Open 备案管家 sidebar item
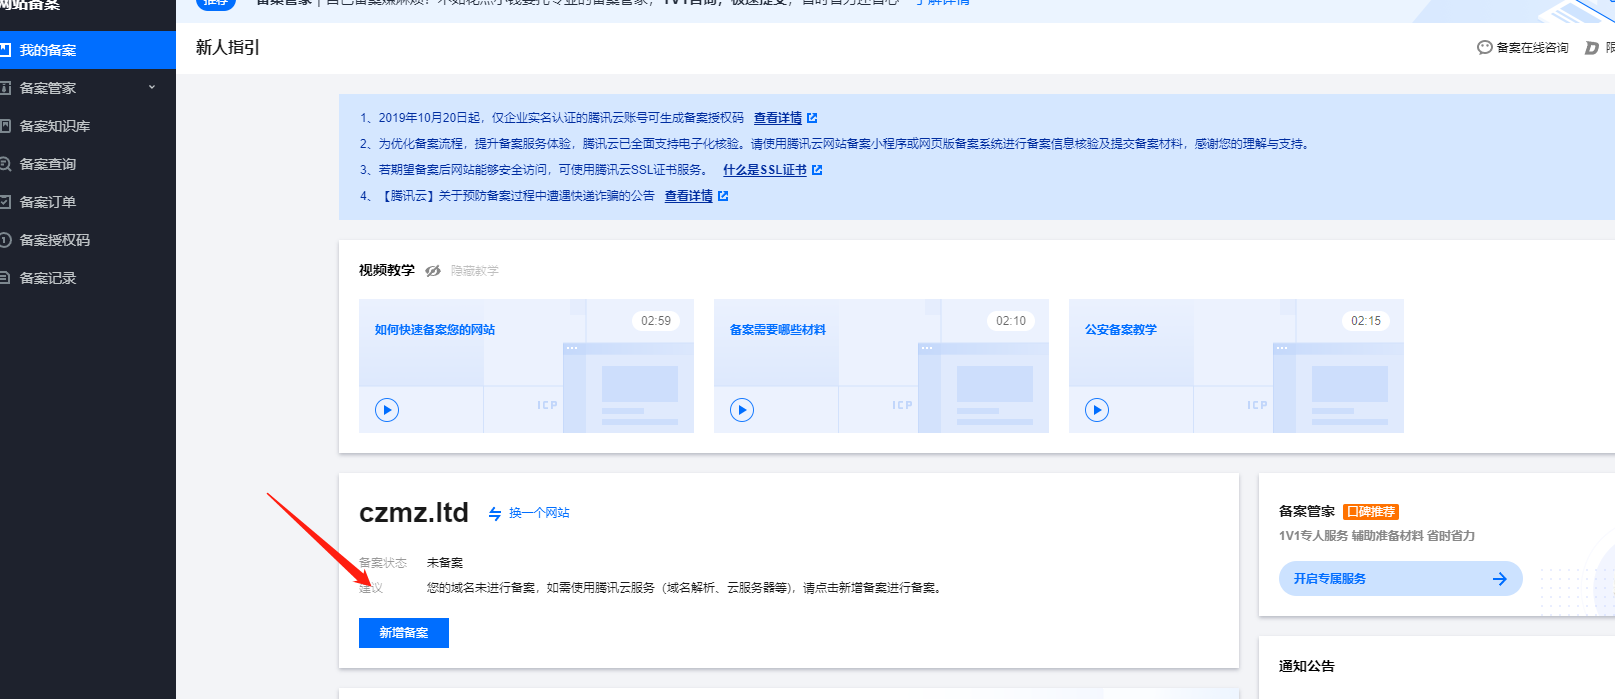Screen dimensions: 1615x699 click(x=88, y=88)
